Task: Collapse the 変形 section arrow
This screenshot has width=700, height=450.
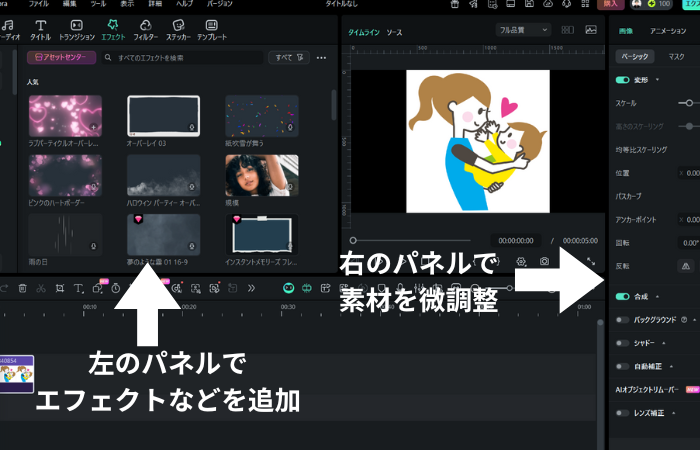Action: 657,80
